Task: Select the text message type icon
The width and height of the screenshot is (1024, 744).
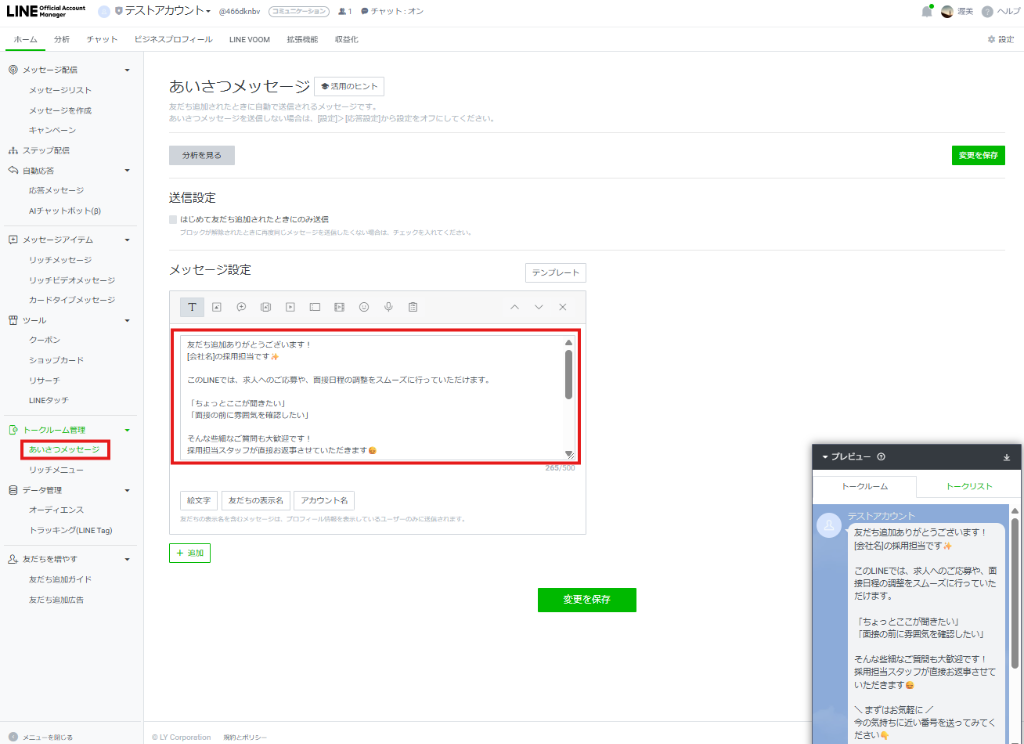Action: click(x=192, y=307)
